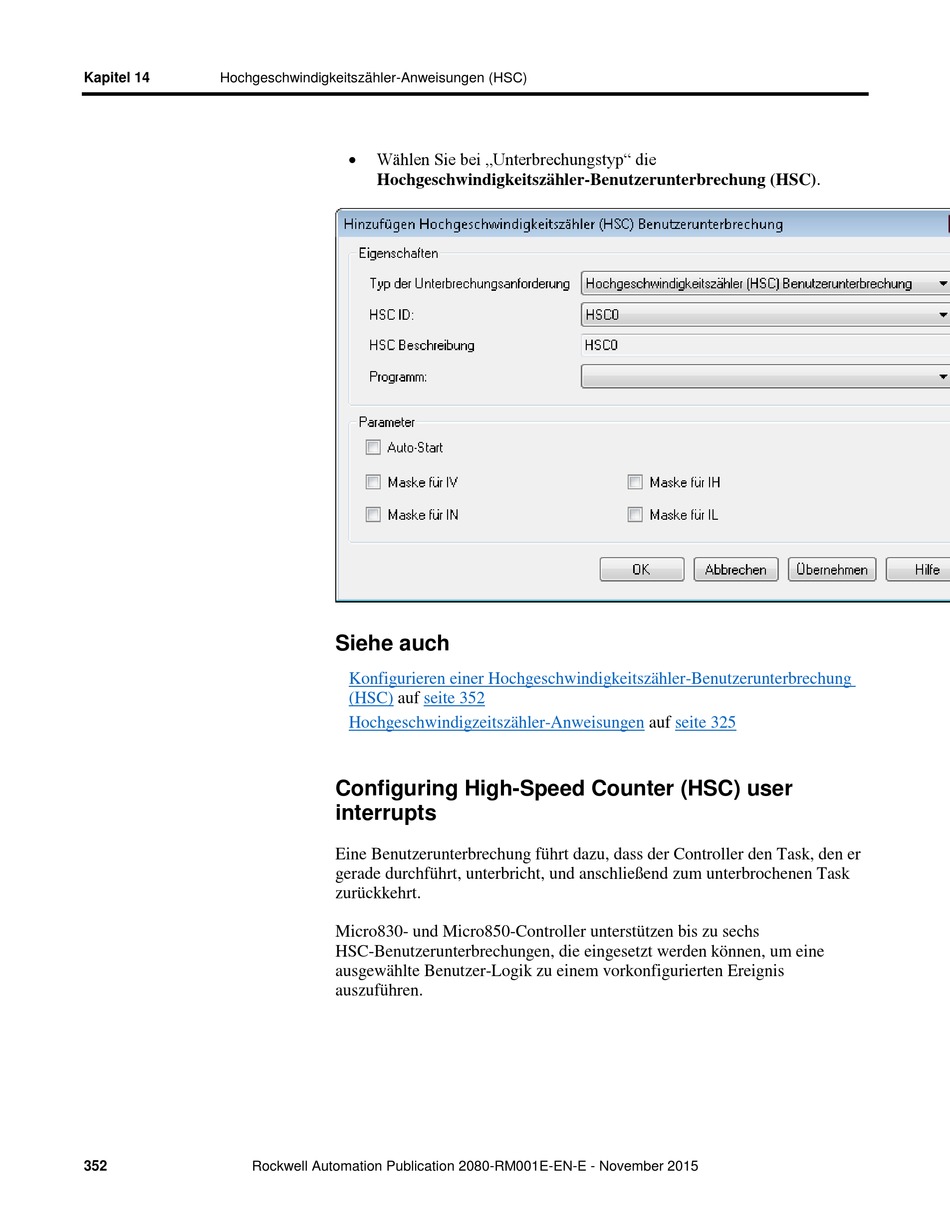The height and width of the screenshot is (1229, 950).
Task: Click the HSC Beschreibung label
Action: (422, 346)
